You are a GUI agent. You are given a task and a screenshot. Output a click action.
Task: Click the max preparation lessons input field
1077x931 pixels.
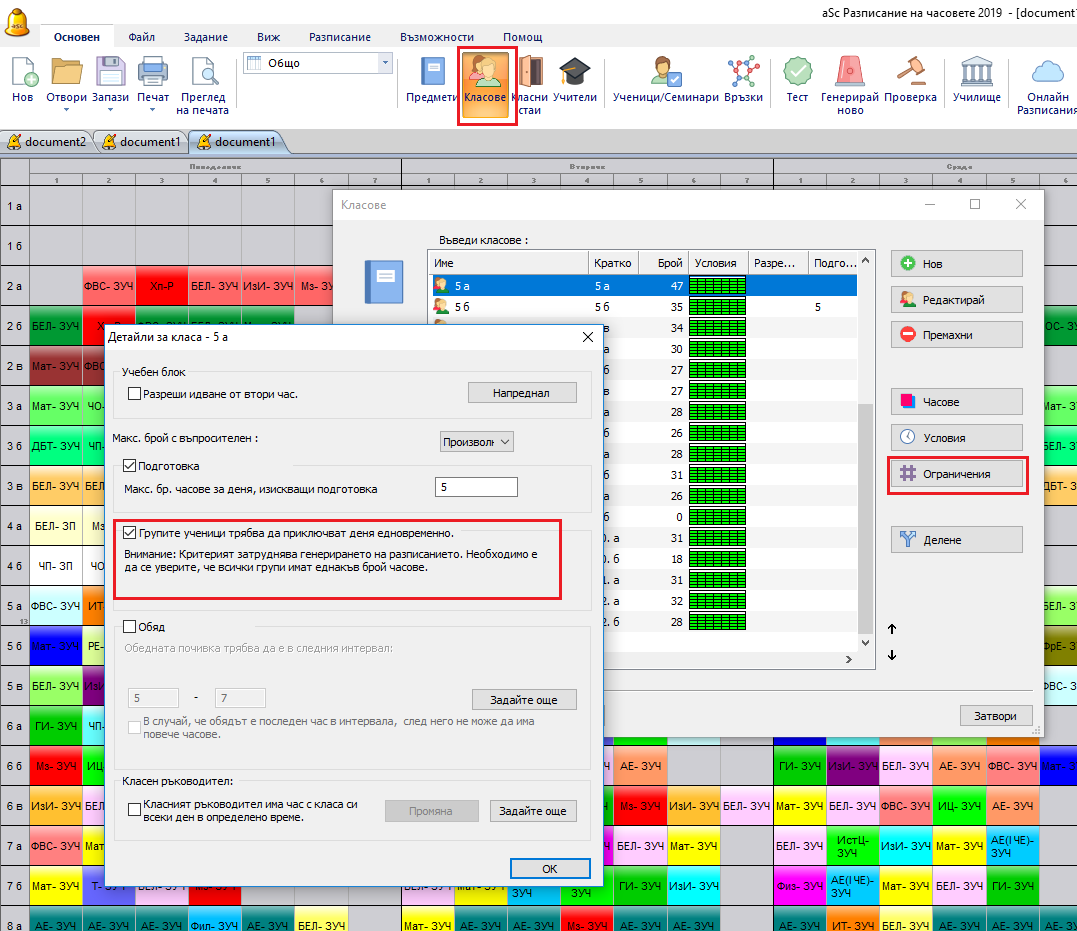coord(476,488)
